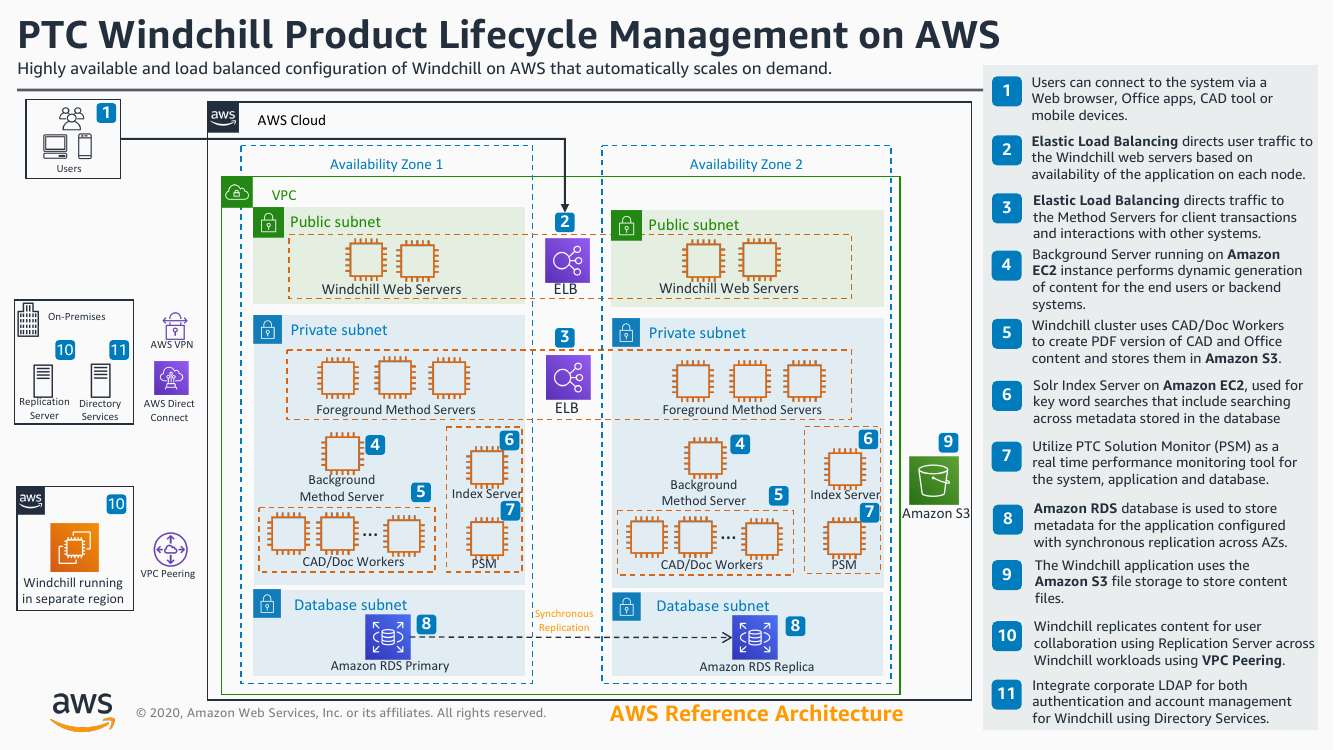
Task: Click the ELB icon in the public subnet row
Action: (x=567, y=260)
